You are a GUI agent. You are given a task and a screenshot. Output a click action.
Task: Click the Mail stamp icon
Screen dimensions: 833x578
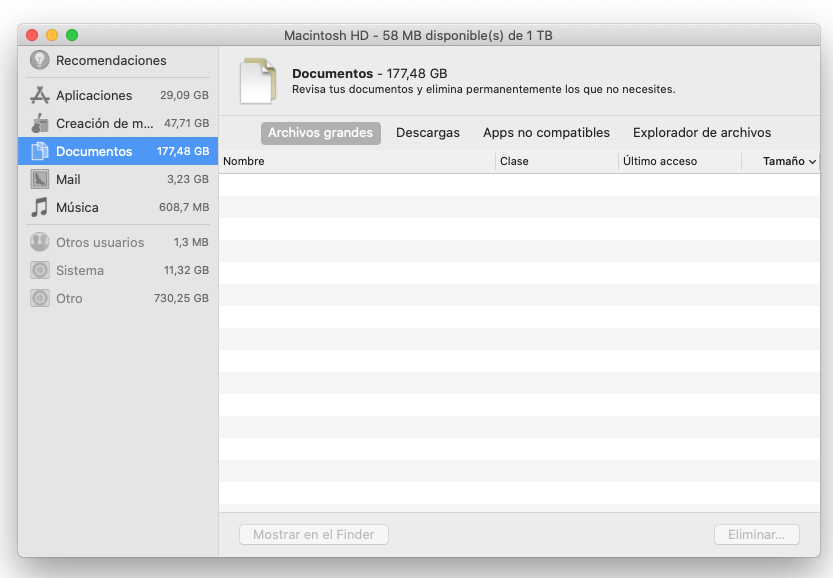pos(39,179)
